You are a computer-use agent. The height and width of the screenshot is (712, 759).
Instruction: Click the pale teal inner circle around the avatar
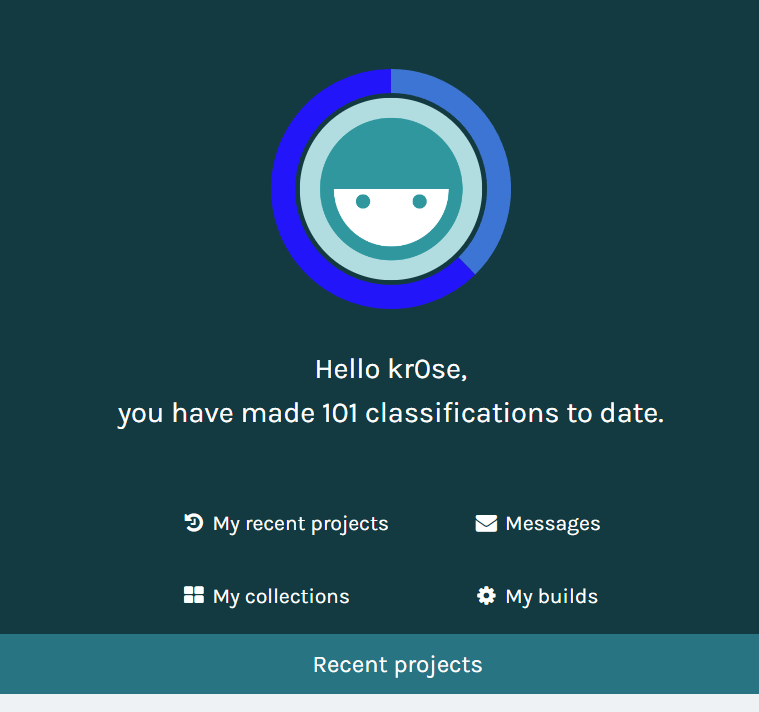click(310, 189)
